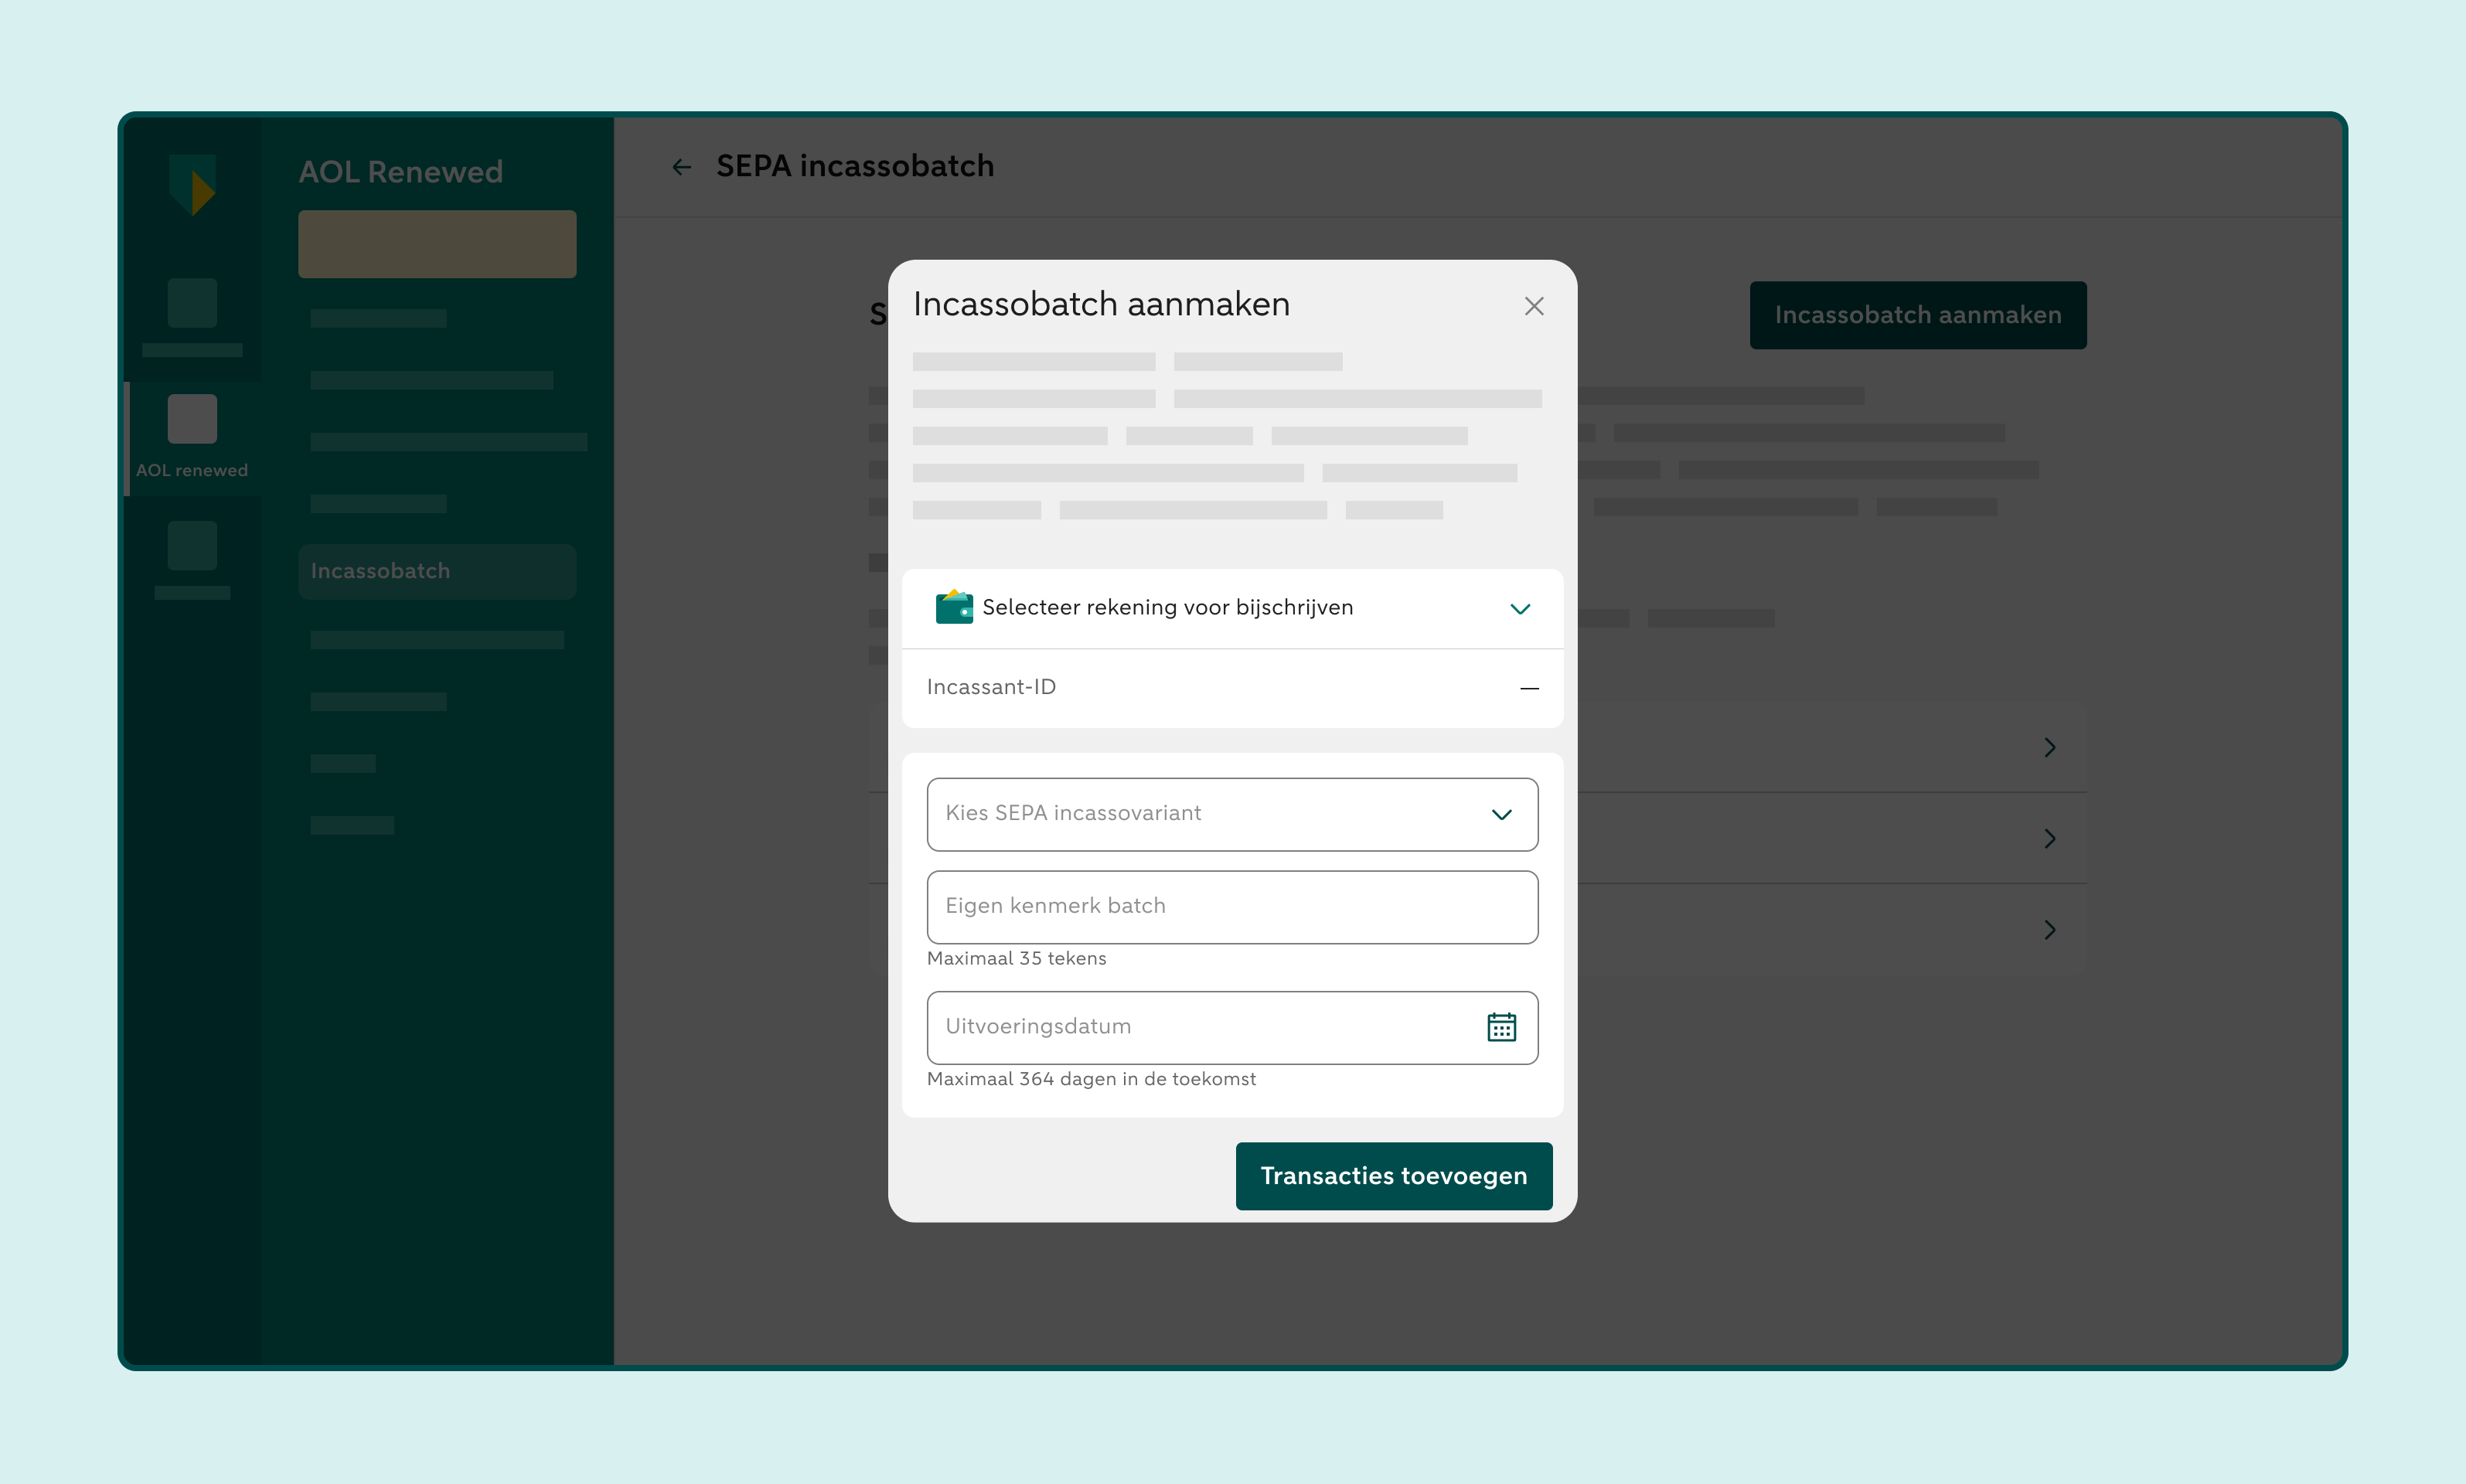Focus the Eigen kenmerk batch field
The width and height of the screenshot is (2466, 1484).
1233,907
